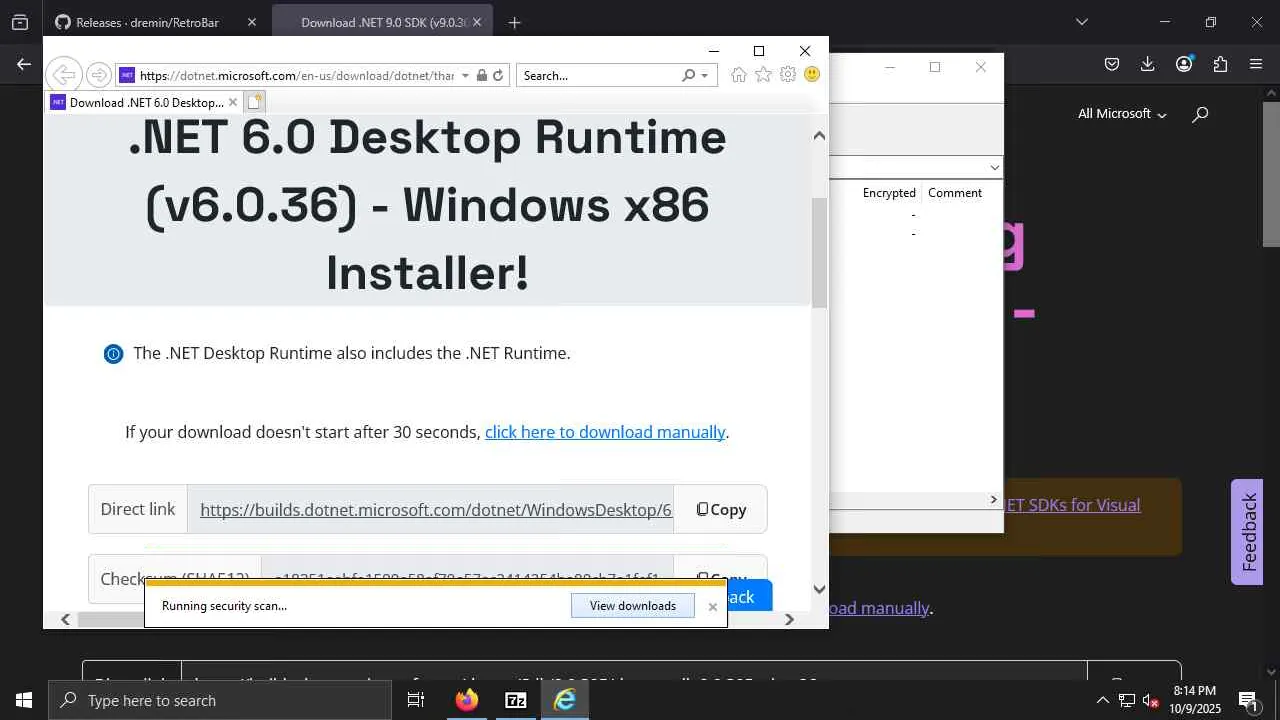
Task: Open the Firefox hamburger application menu
Action: [x=1256, y=64]
